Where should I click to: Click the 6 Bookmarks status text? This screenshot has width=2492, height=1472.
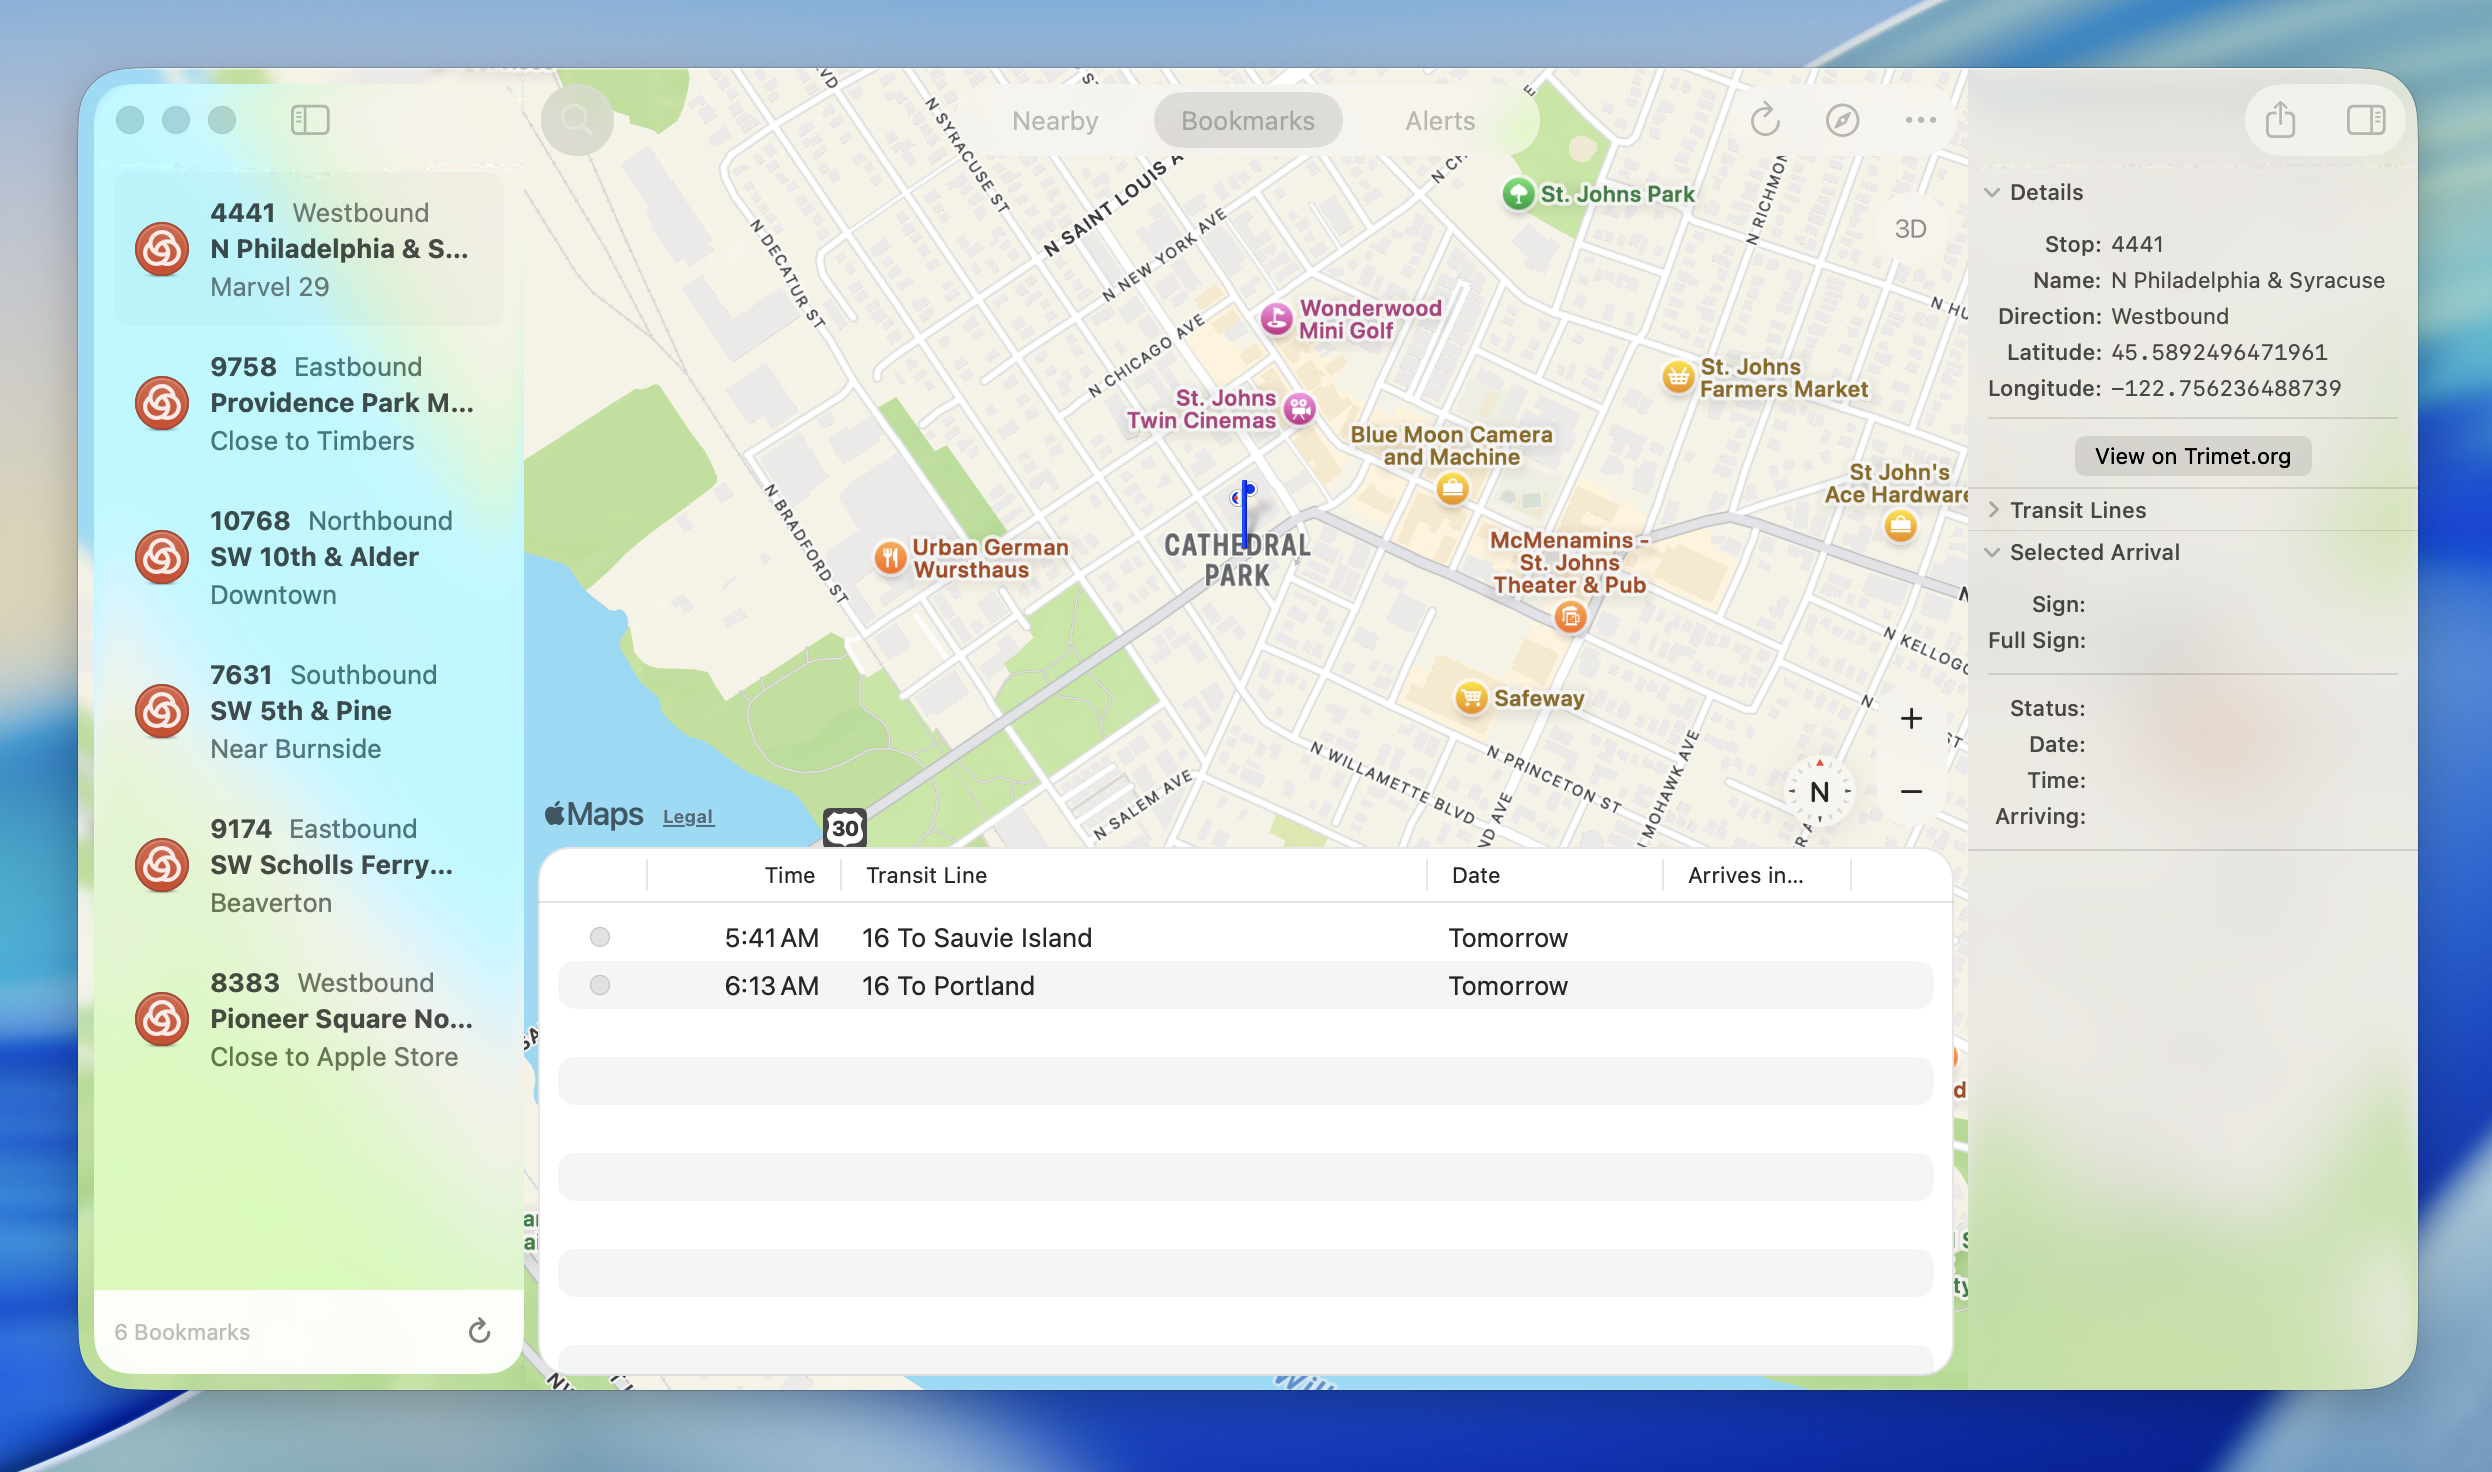tap(182, 1332)
